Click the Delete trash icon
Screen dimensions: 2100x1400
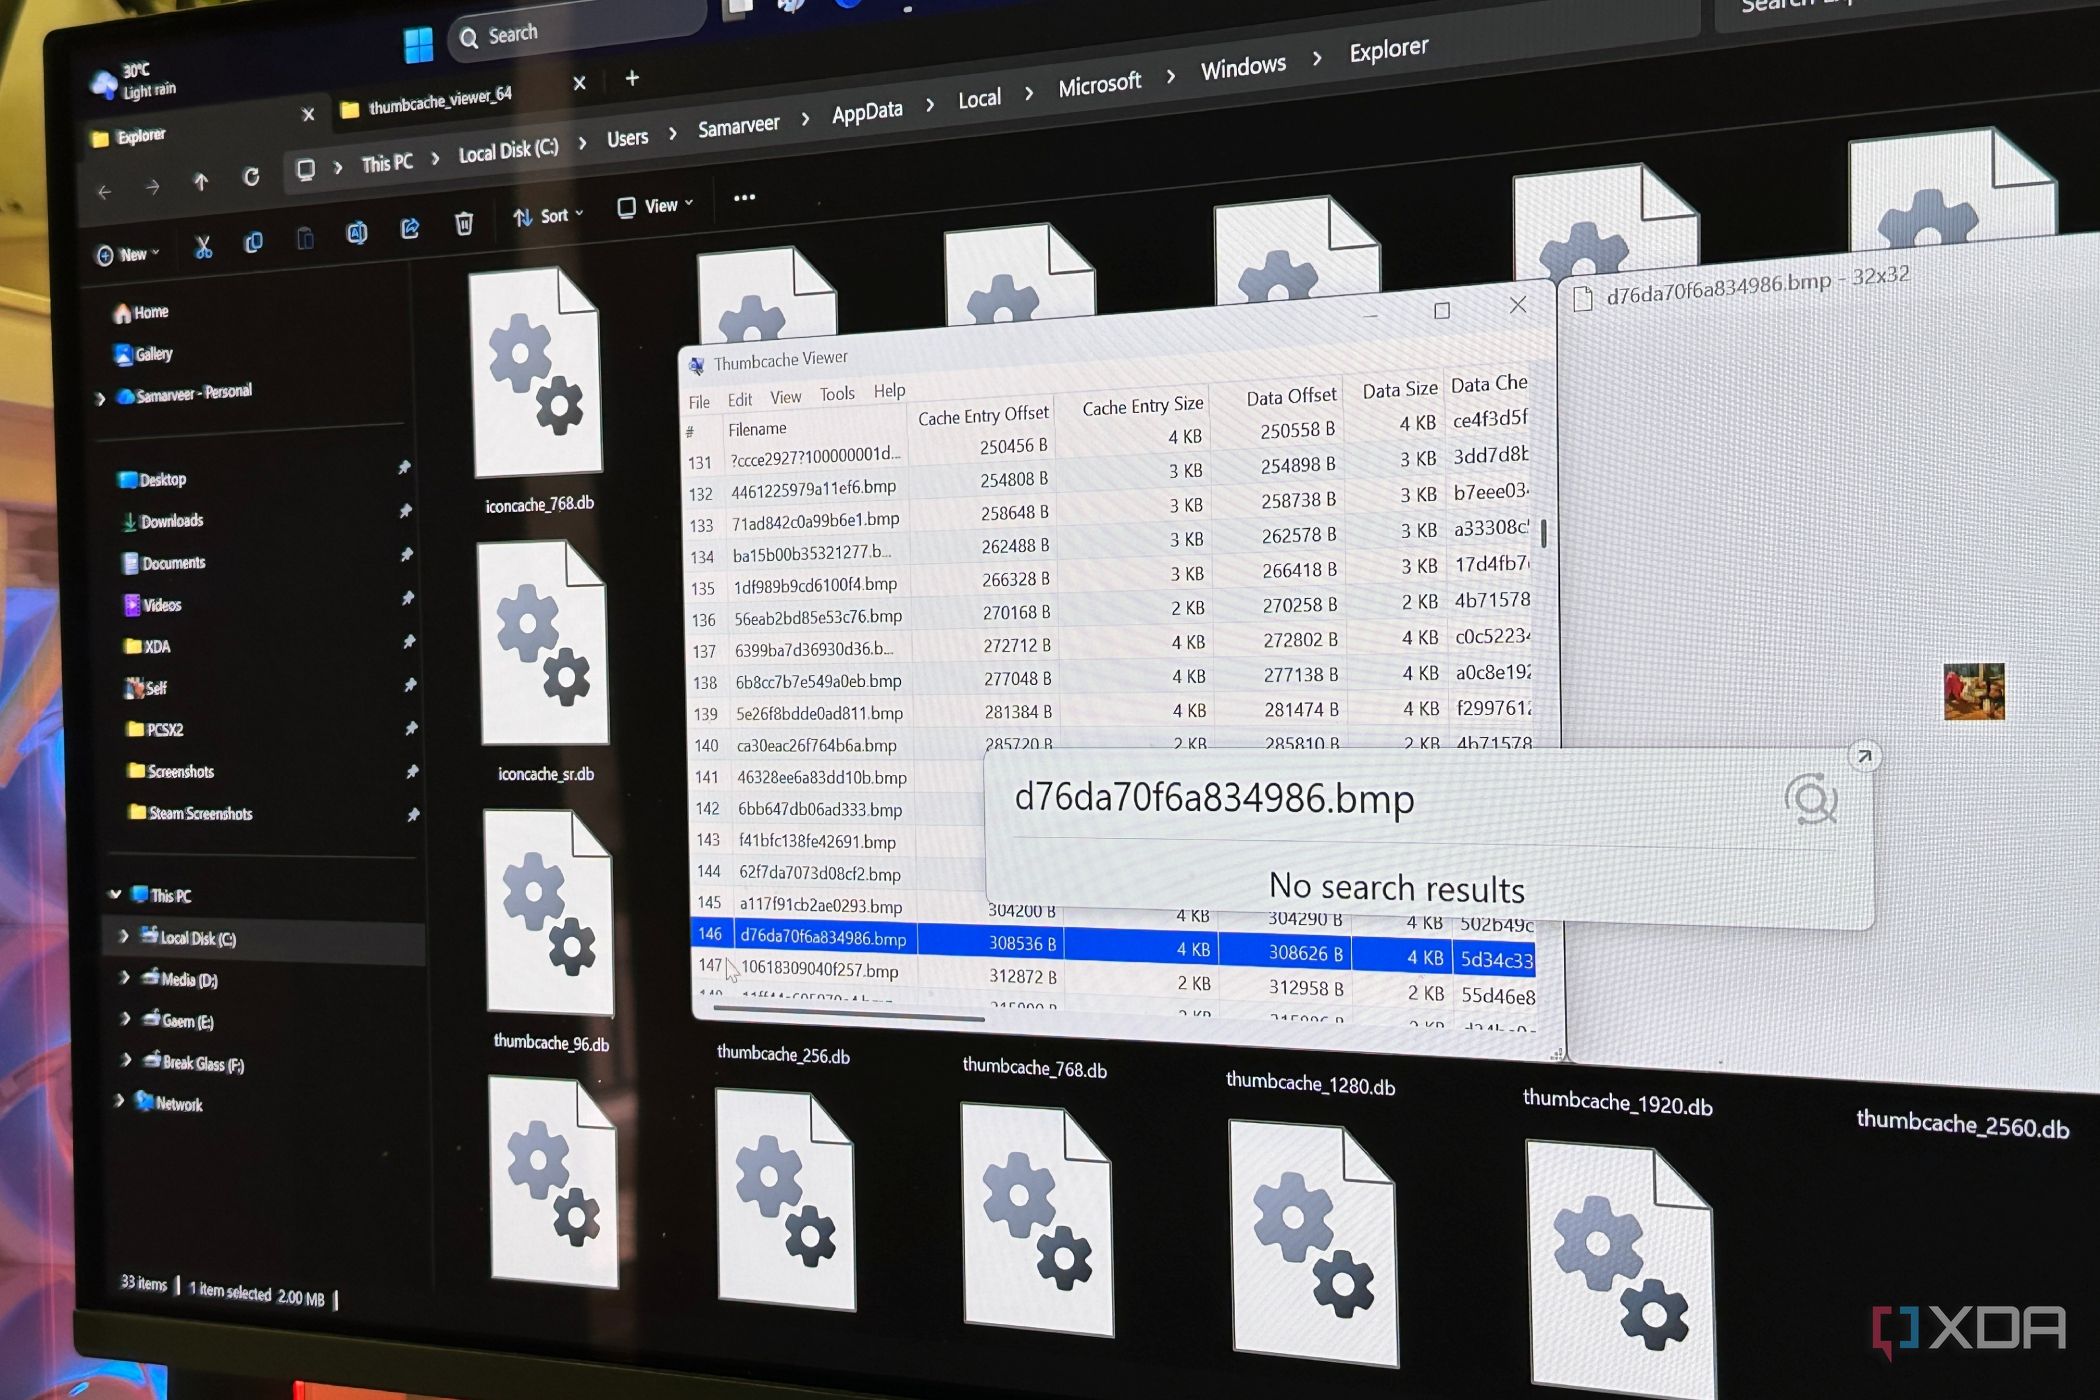(x=464, y=223)
